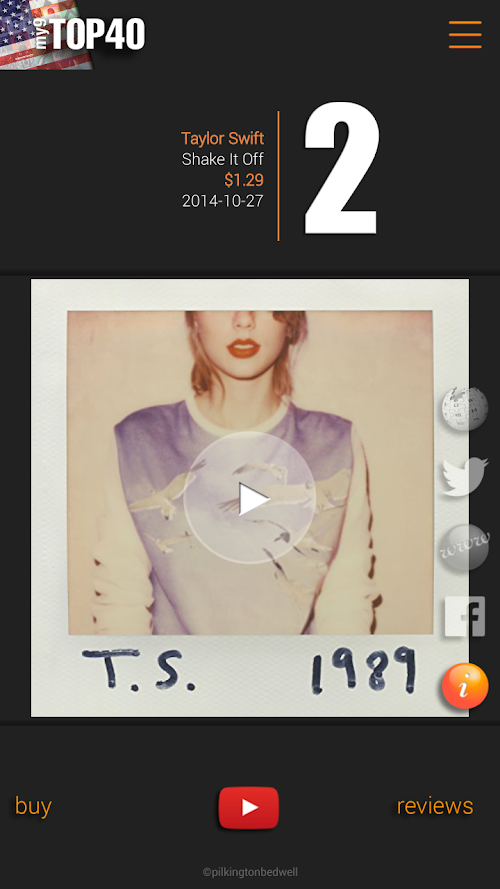The height and width of the screenshot is (889, 500).
Task: Open the orange hamburger menu
Action: coord(465,35)
